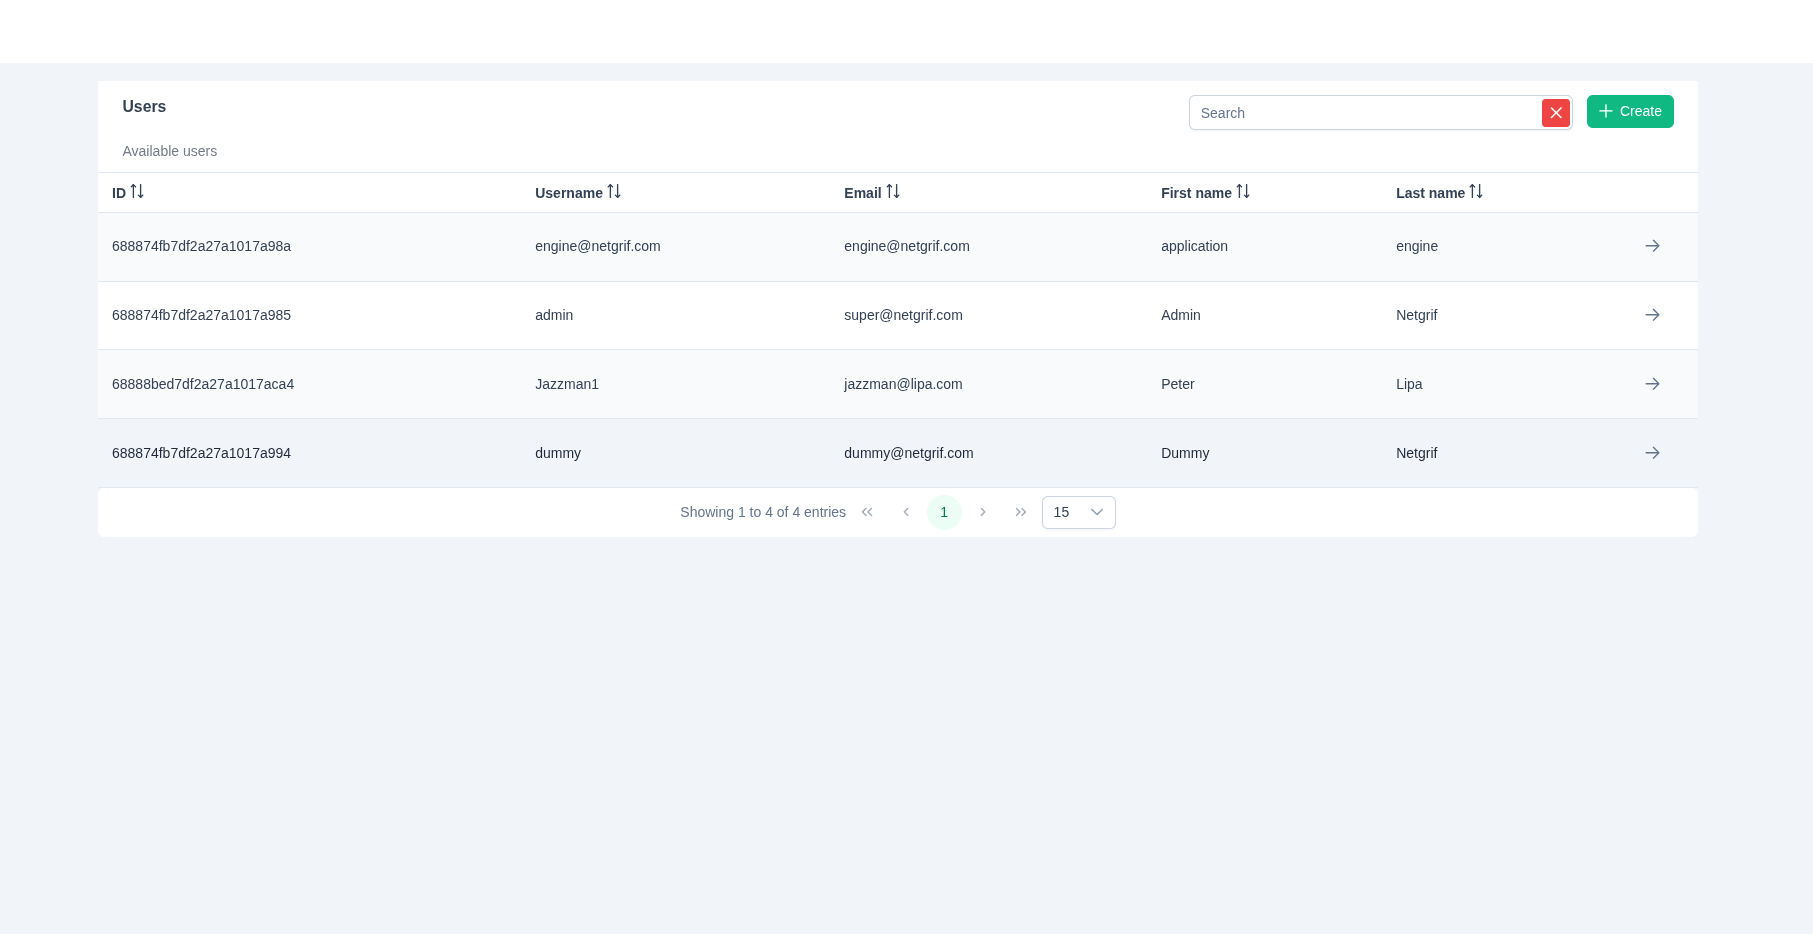Expand the rows per page dropdown
Image resolution: width=1813 pixels, height=934 pixels.
click(1078, 512)
